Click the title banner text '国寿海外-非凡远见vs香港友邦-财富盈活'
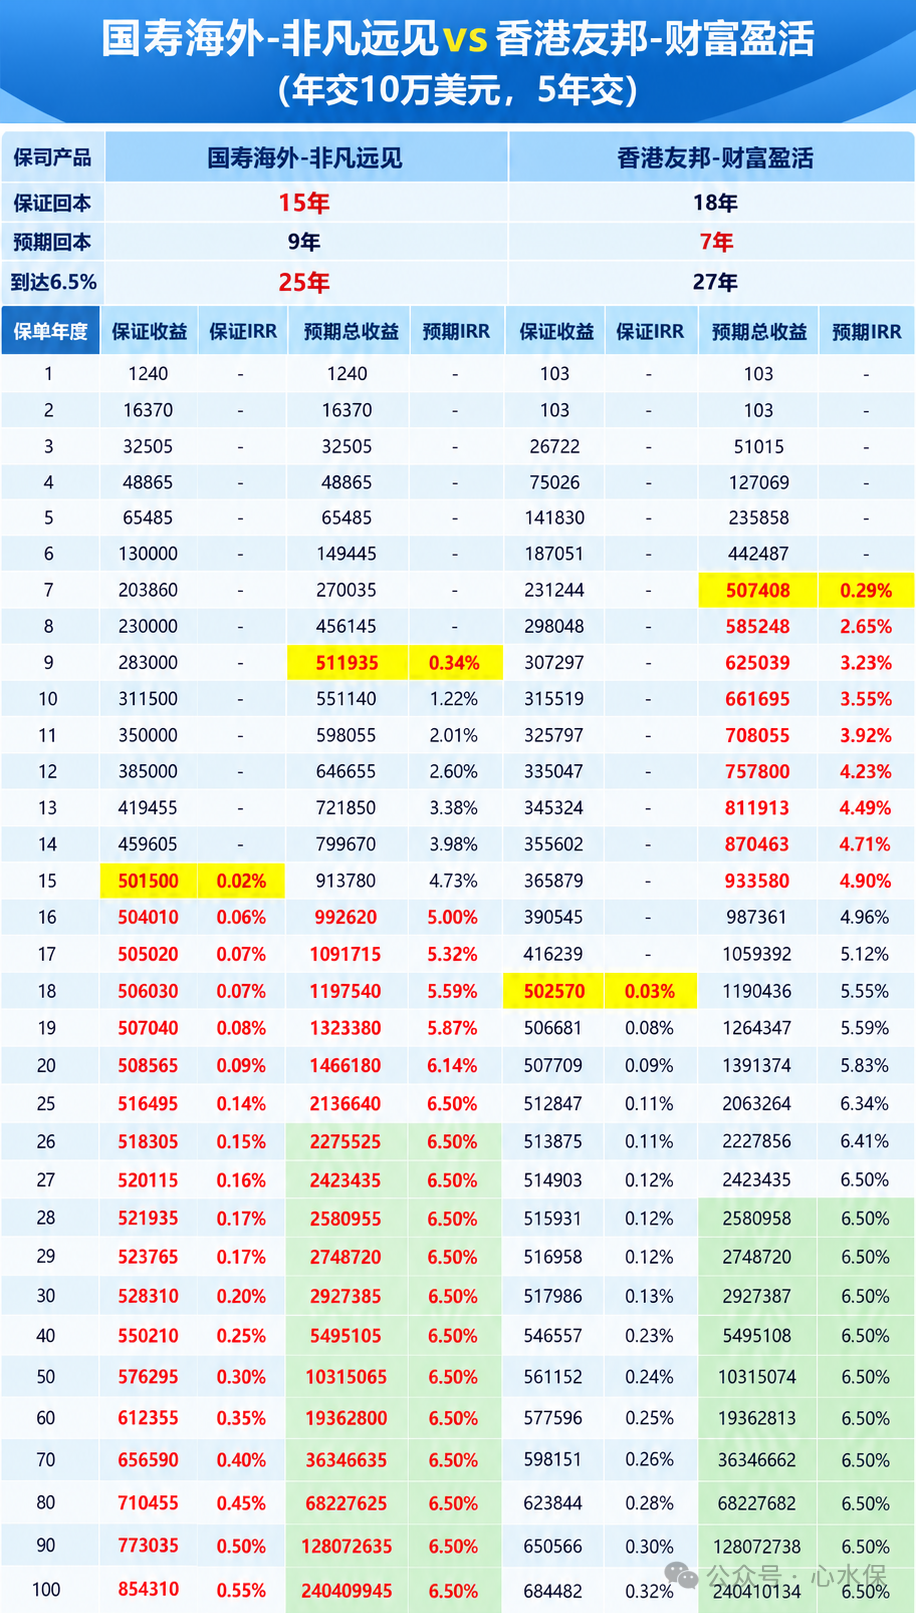The width and height of the screenshot is (916, 1613). 458,40
